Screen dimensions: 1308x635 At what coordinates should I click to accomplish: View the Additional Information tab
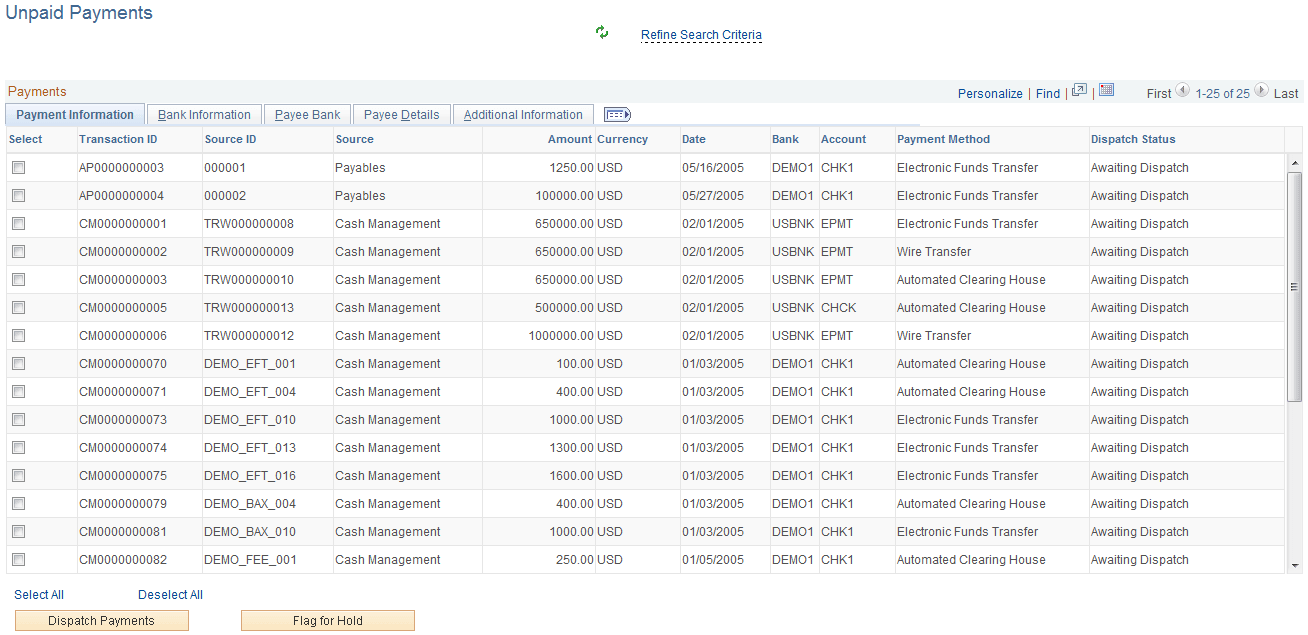click(x=523, y=114)
